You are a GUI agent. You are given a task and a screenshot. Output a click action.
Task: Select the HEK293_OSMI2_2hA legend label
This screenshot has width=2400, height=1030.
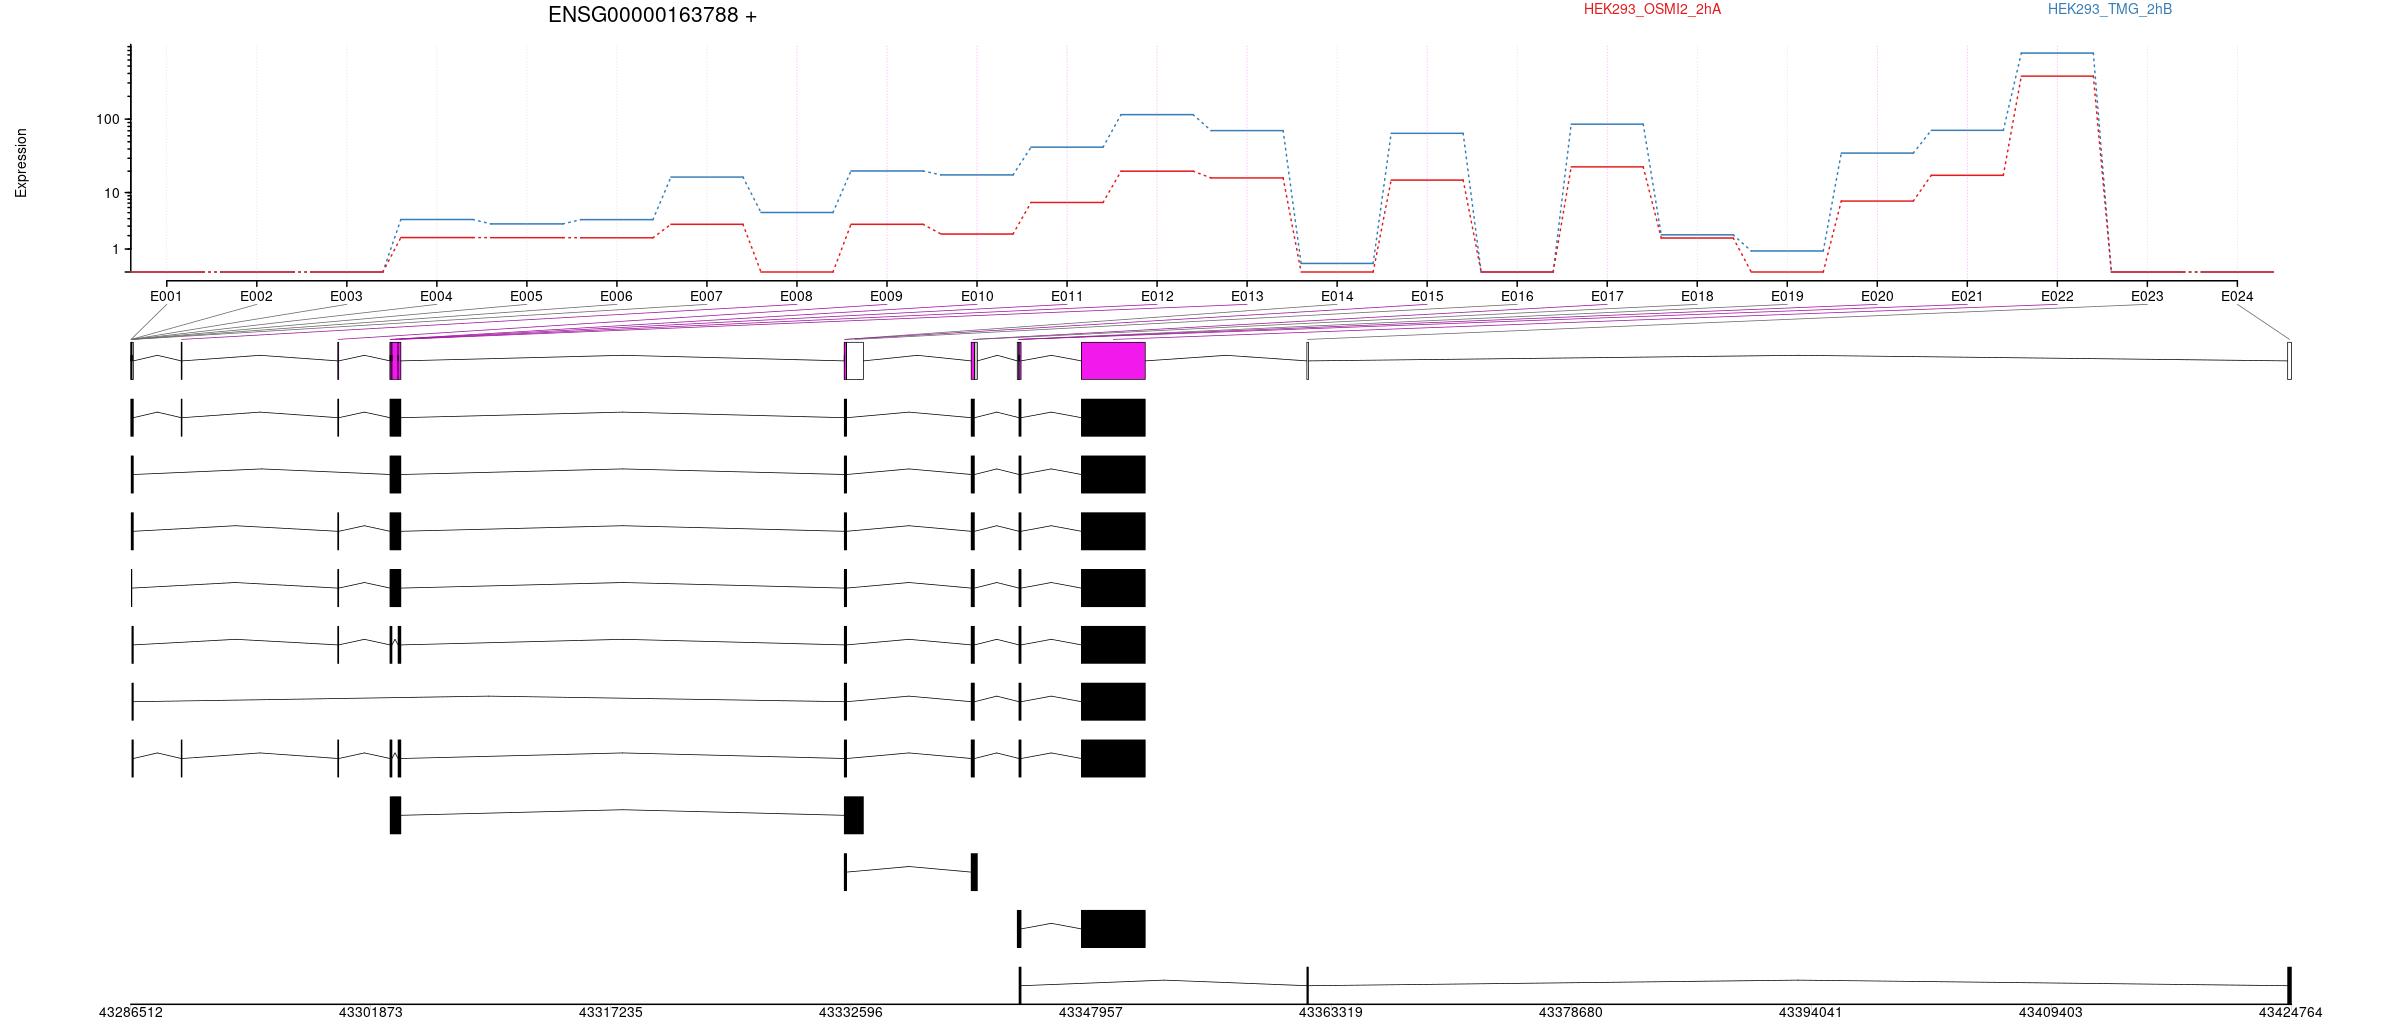coord(1652,9)
